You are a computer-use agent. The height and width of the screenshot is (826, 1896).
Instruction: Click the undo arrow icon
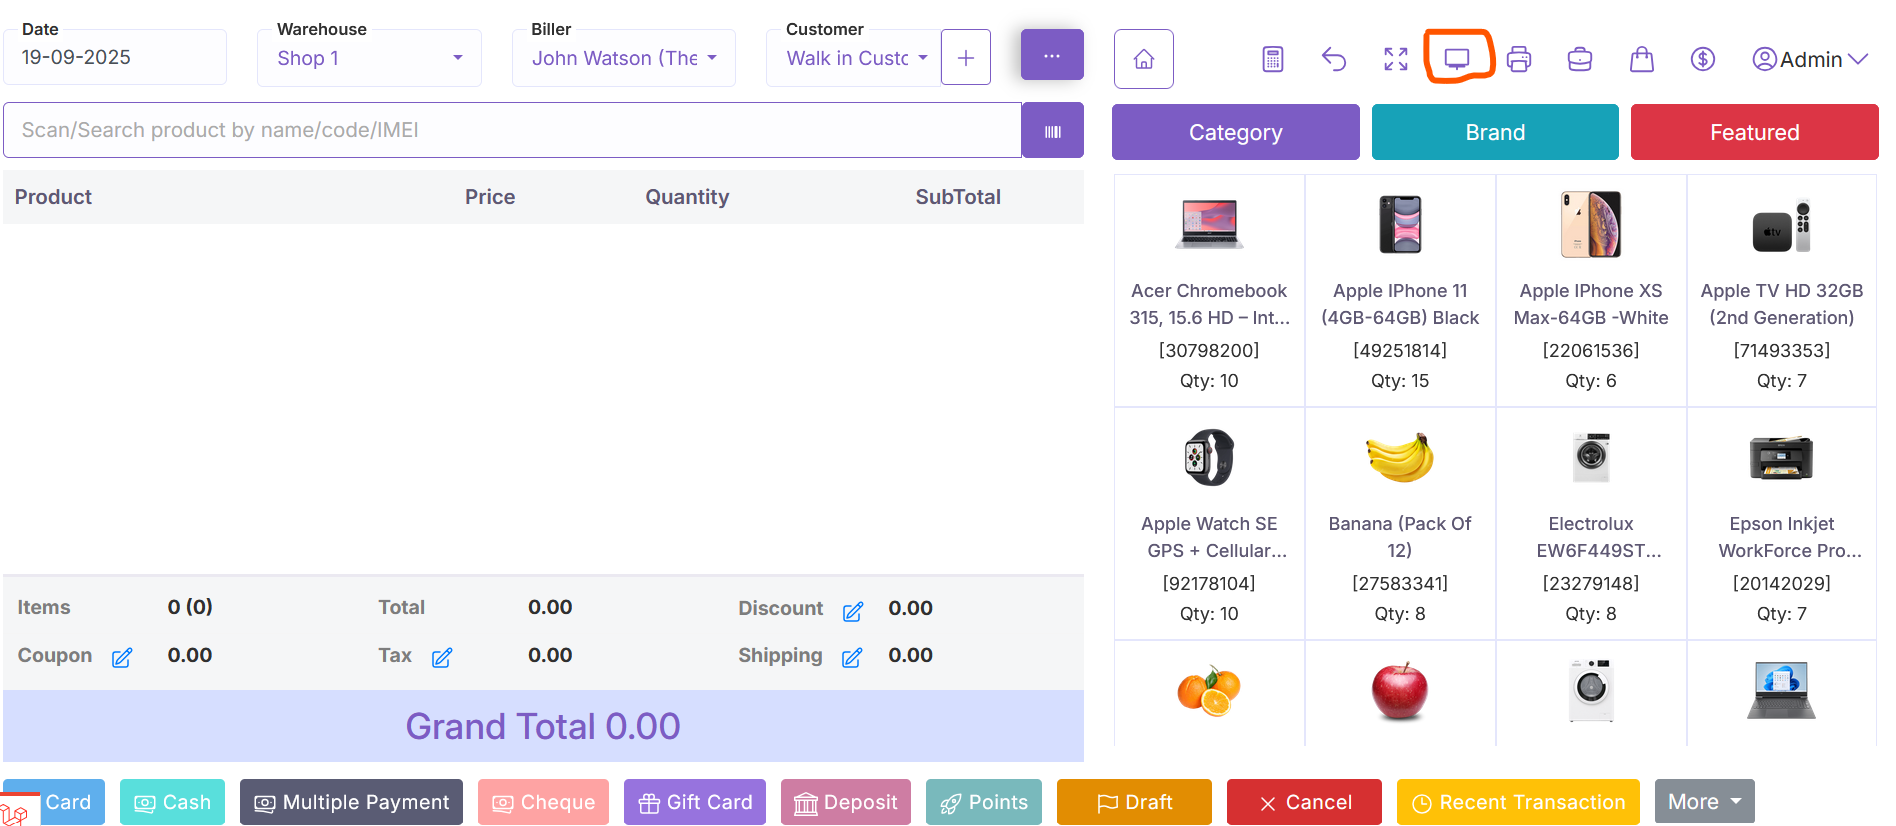pyautogui.click(x=1334, y=59)
